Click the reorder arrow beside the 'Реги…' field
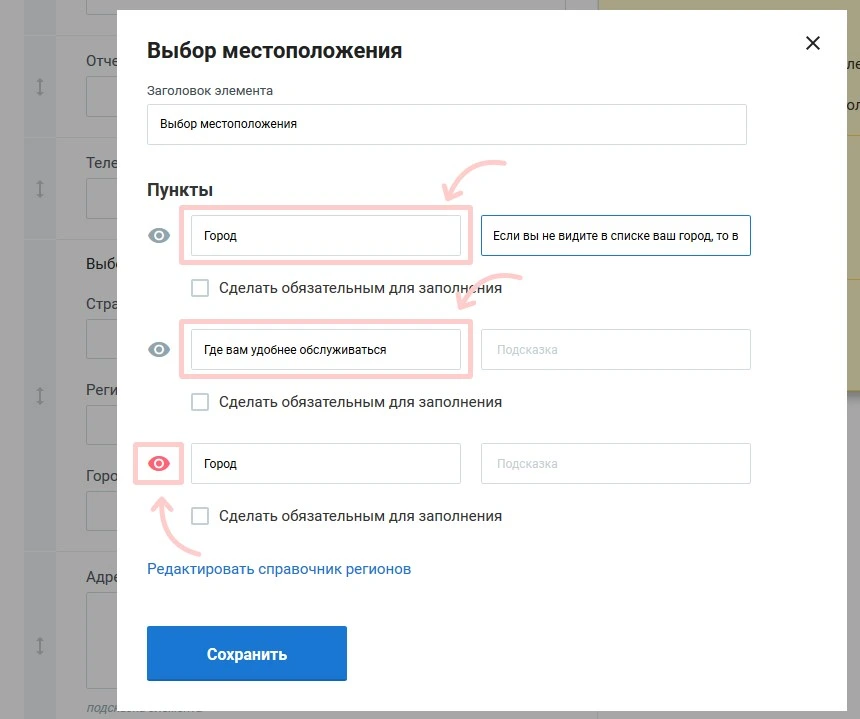This screenshot has height=719, width=860. (40, 396)
